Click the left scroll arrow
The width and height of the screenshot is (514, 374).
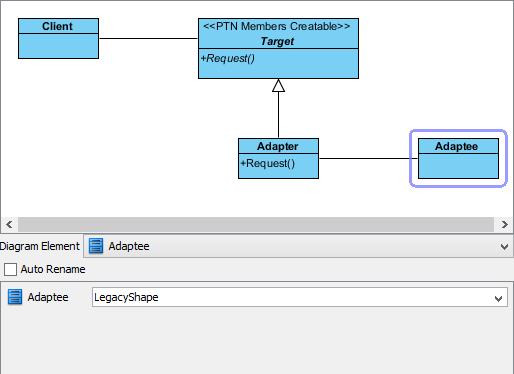point(9,224)
